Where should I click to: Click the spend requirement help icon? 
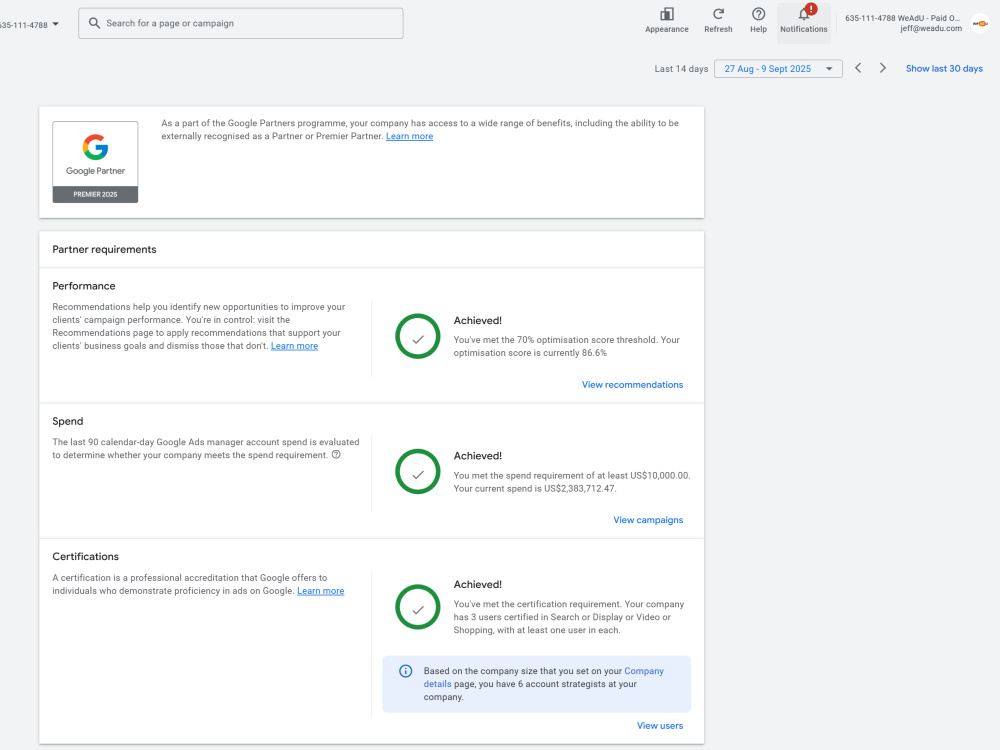coord(336,455)
